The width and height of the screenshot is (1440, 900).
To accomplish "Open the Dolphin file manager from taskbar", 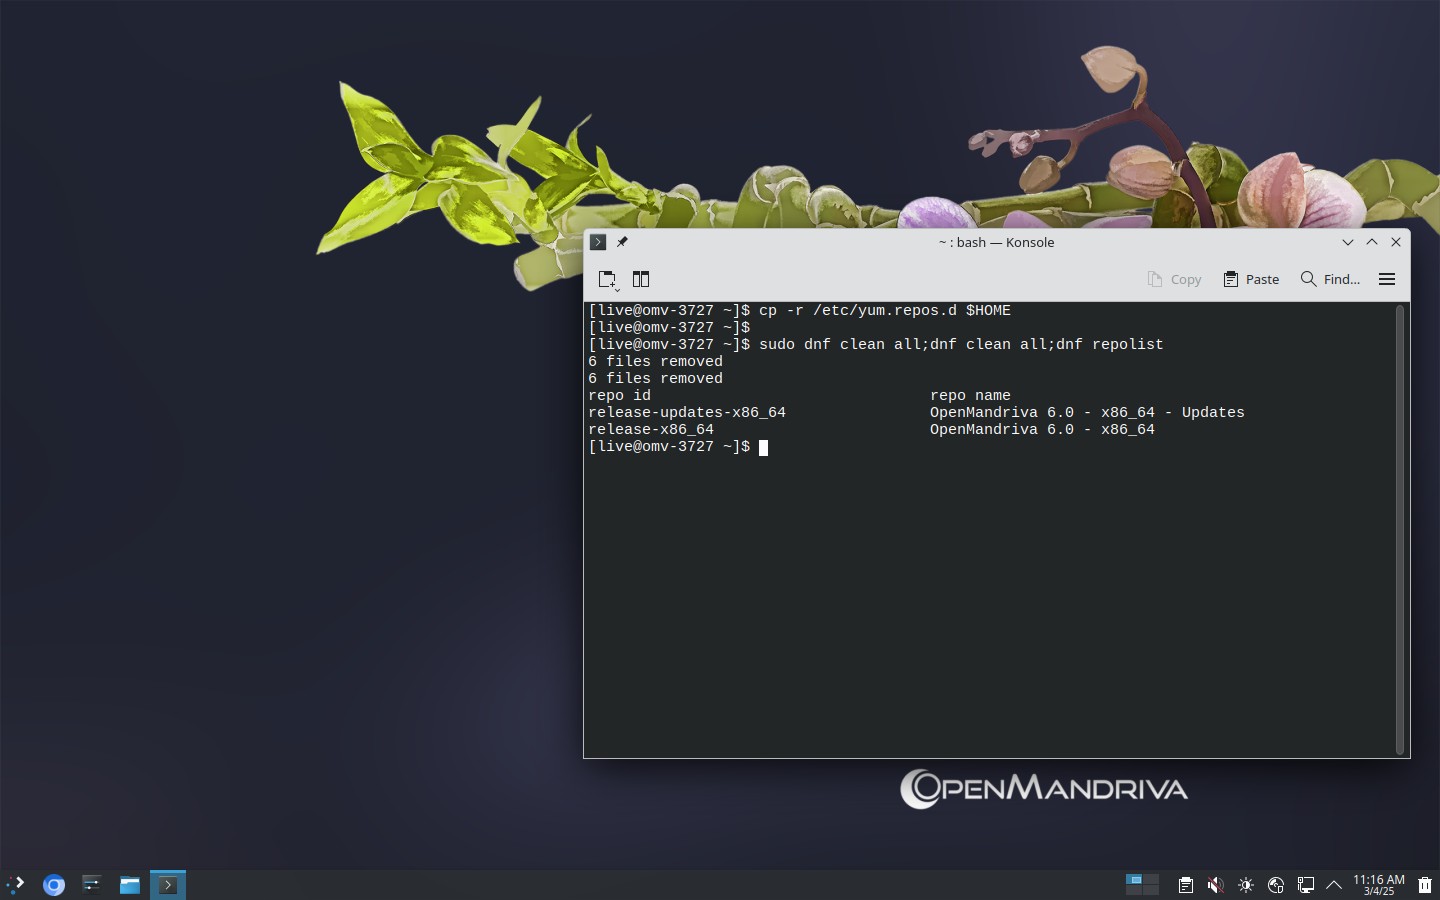I will 130,884.
